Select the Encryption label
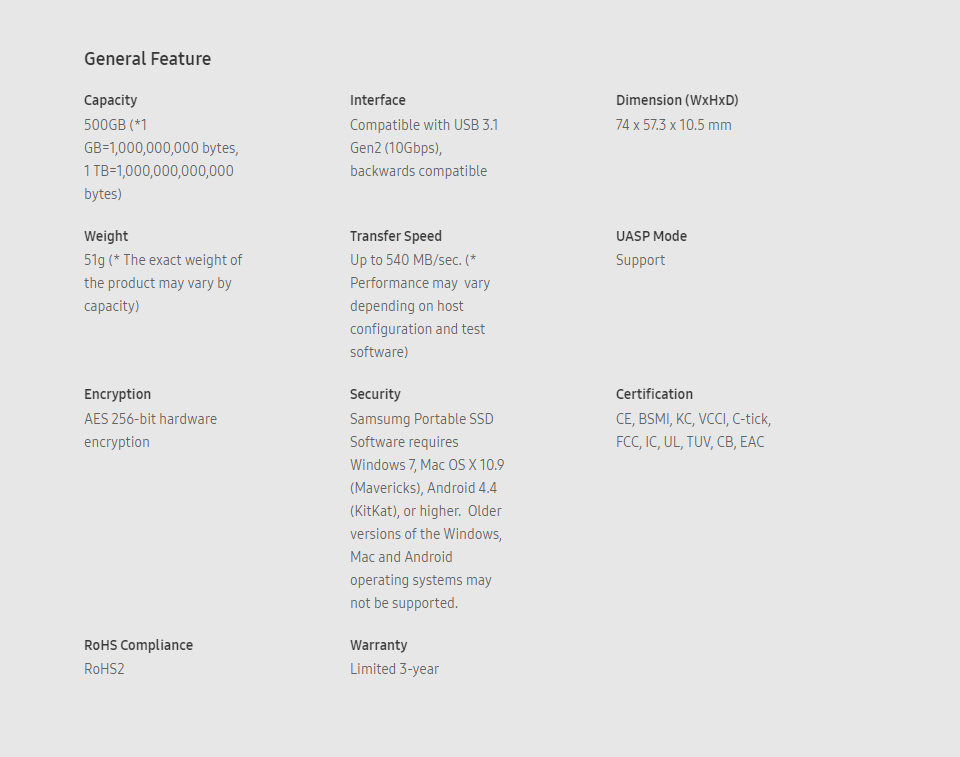The height and width of the screenshot is (757, 960). click(118, 394)
